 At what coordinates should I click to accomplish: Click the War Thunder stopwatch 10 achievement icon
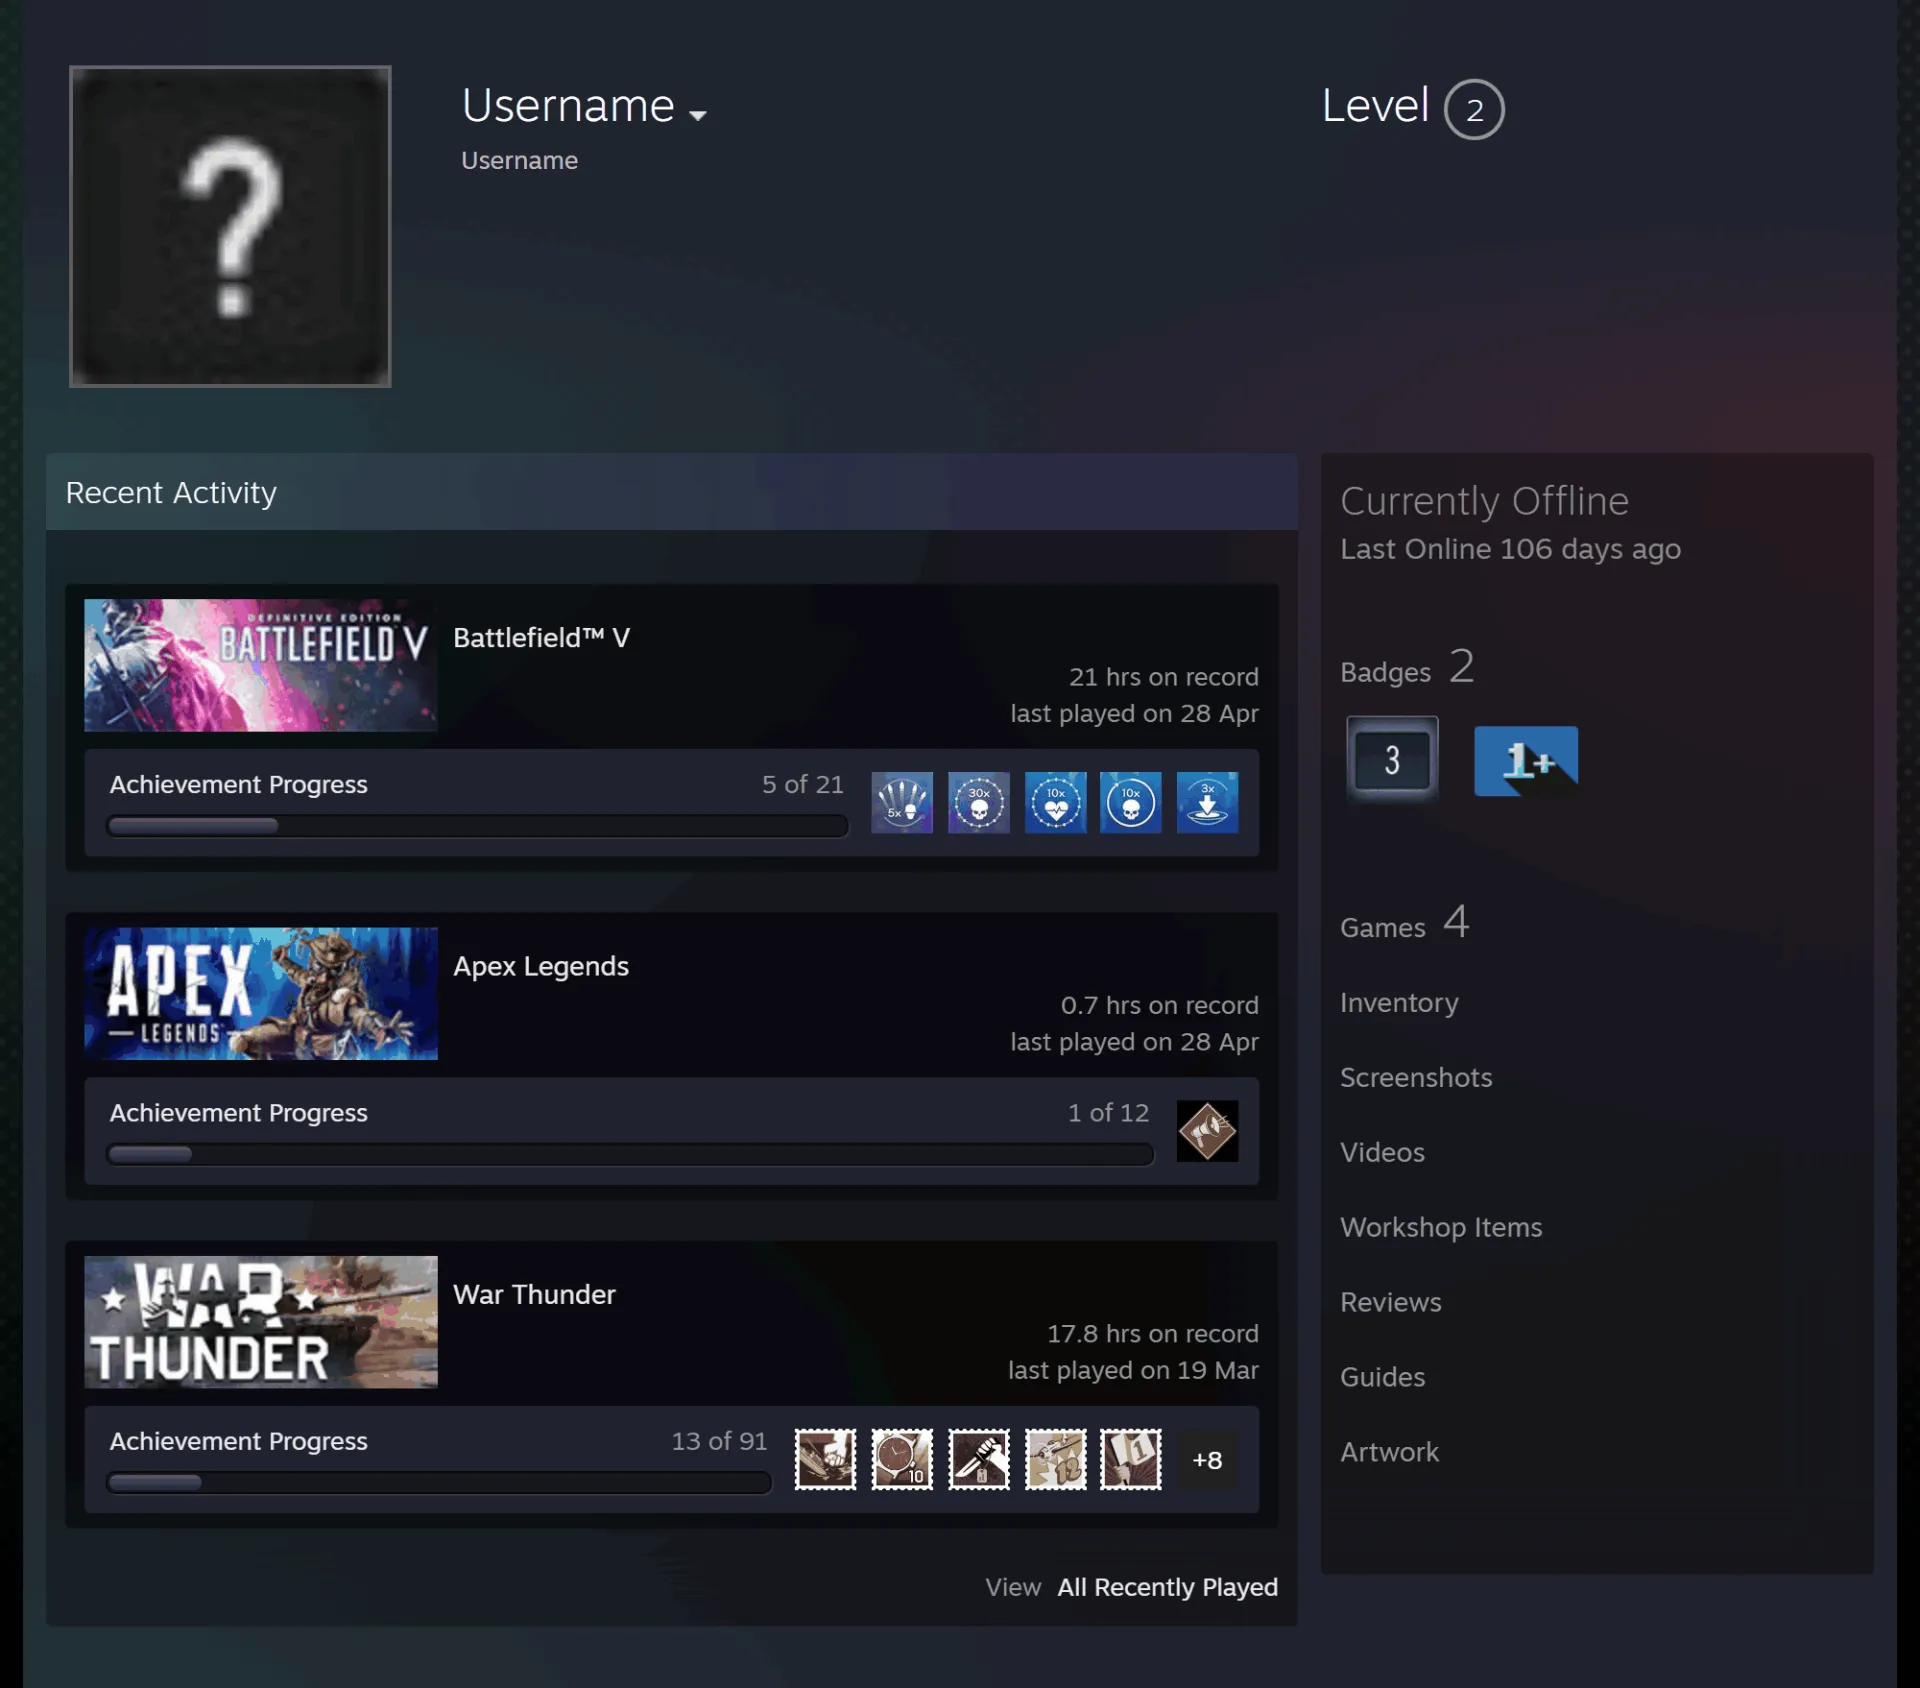(902, 1459)
